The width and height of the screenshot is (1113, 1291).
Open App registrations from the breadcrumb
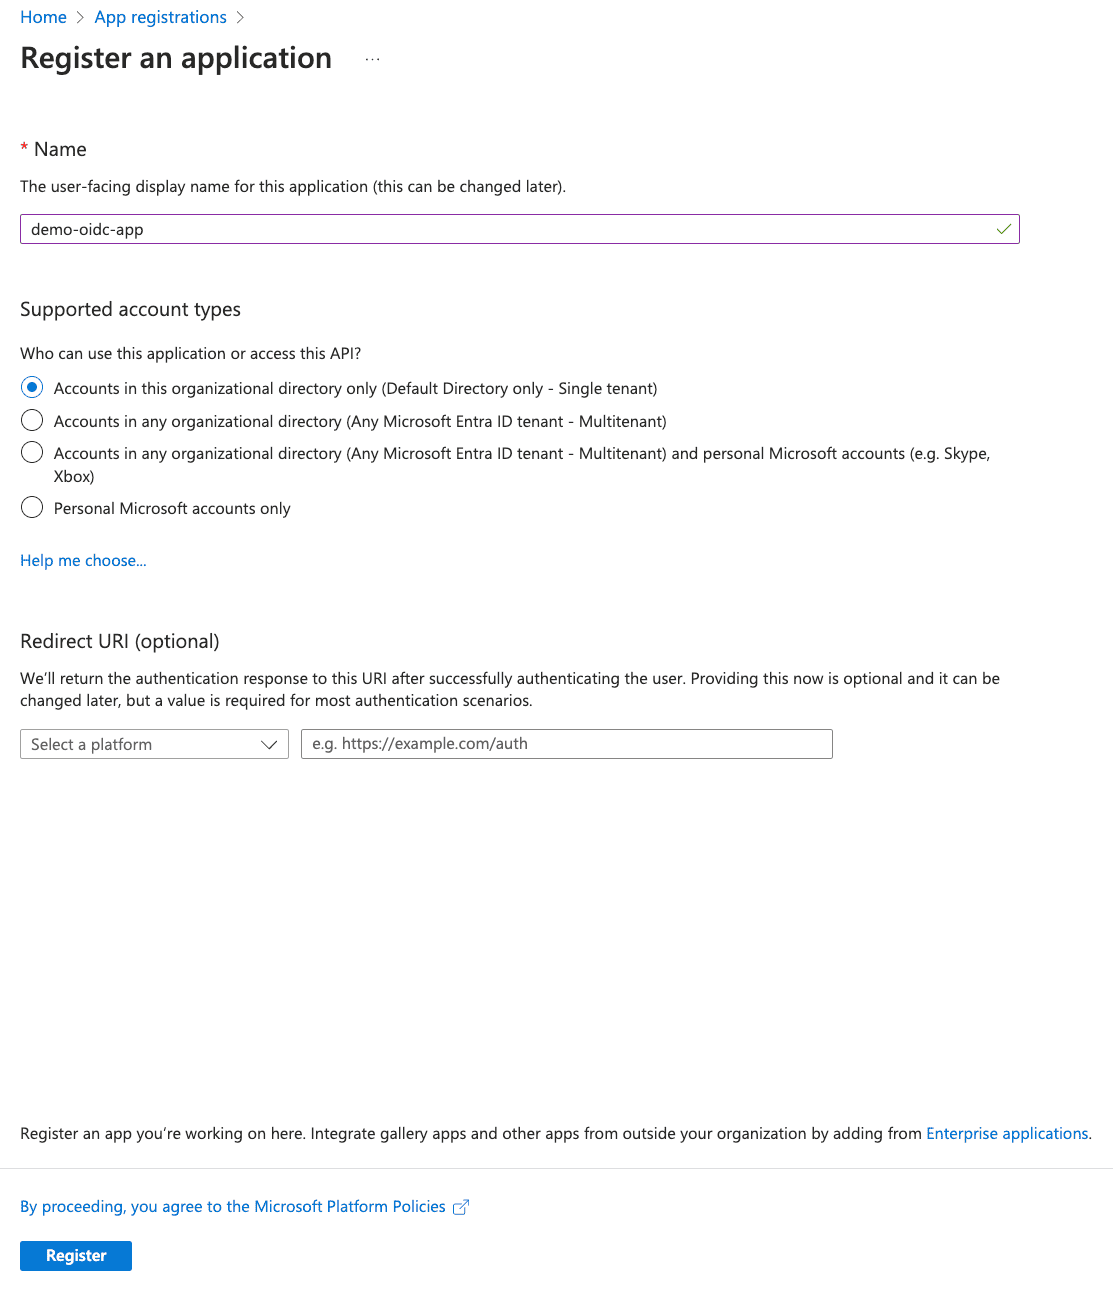click(160, 17)
